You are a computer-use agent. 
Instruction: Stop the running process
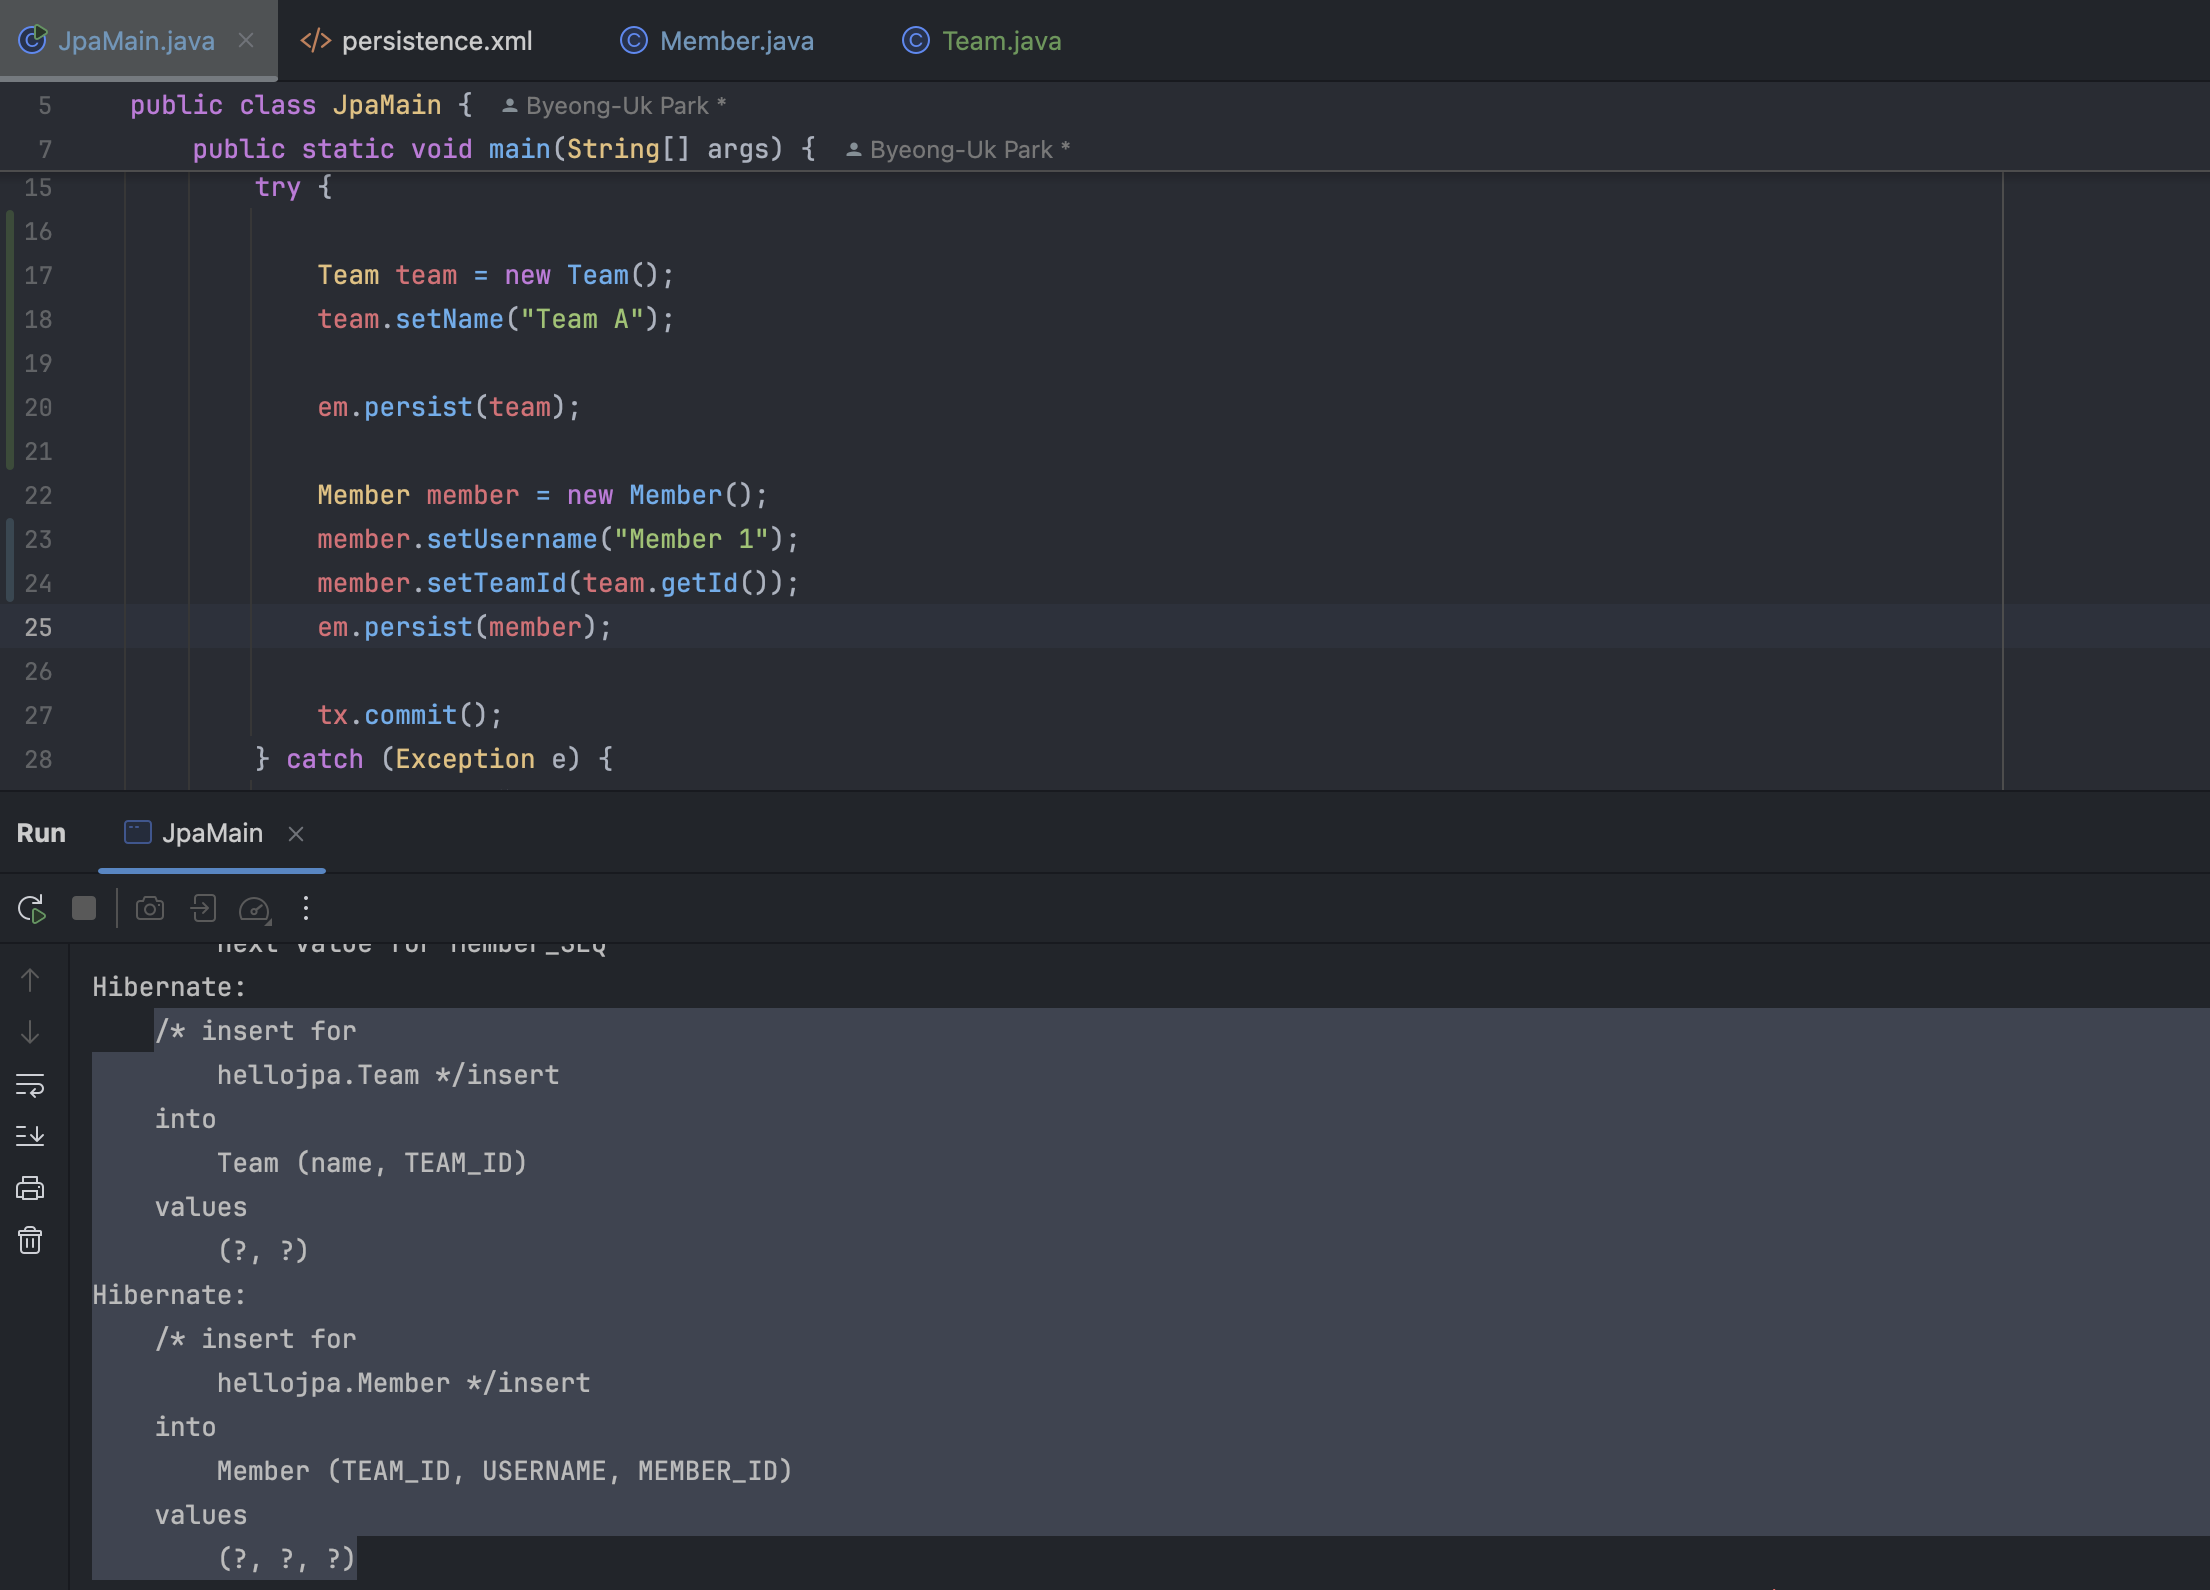[x=84, y=908]
